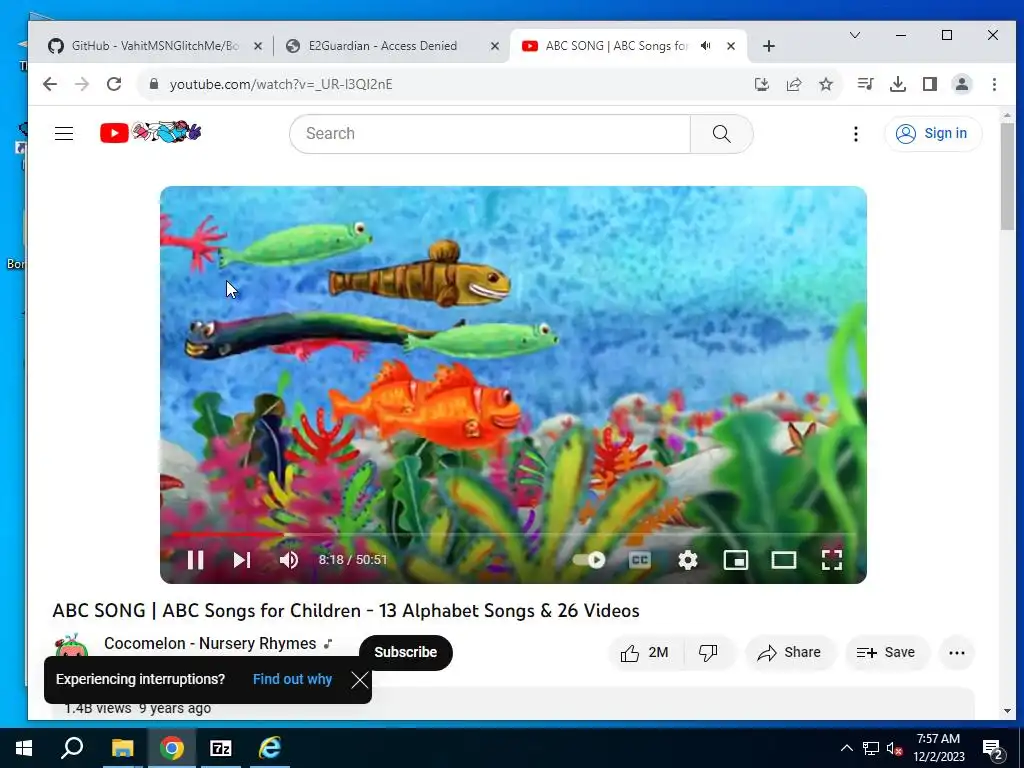Bookmark this page with star
Viewport: 1024px width, 768px height.
click(x=826, y=84)
